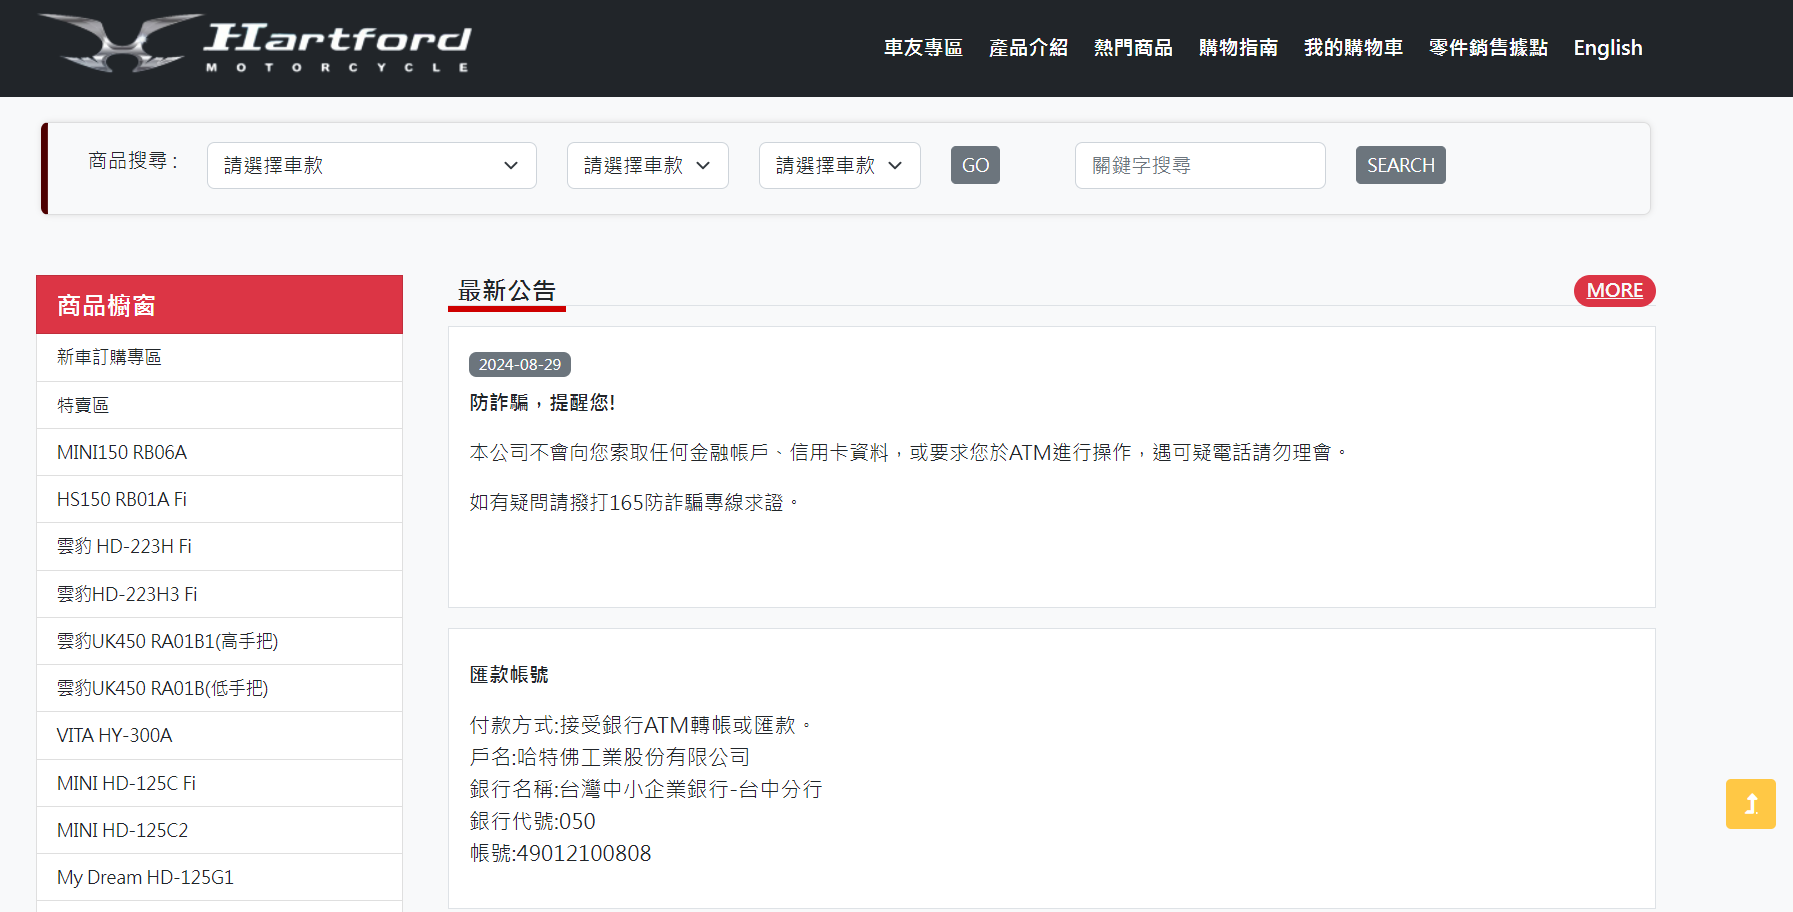
Task: Open 熱門商品 menu item
Action: [1133, 48]
